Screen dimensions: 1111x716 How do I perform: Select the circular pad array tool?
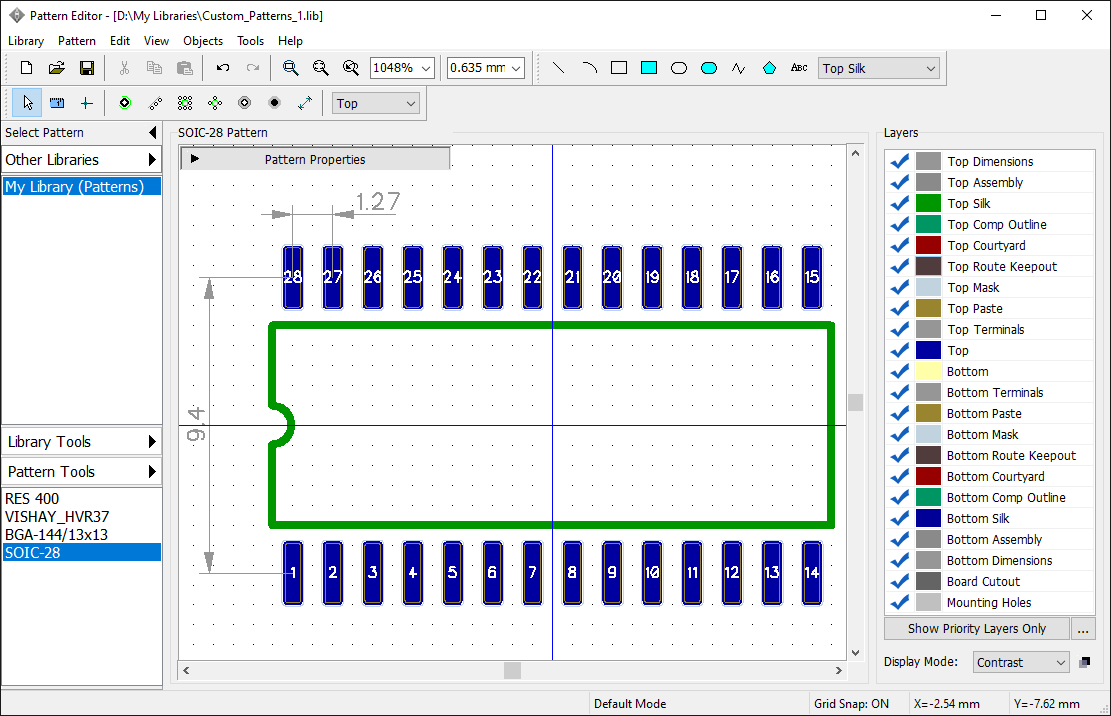click(215, 103)
